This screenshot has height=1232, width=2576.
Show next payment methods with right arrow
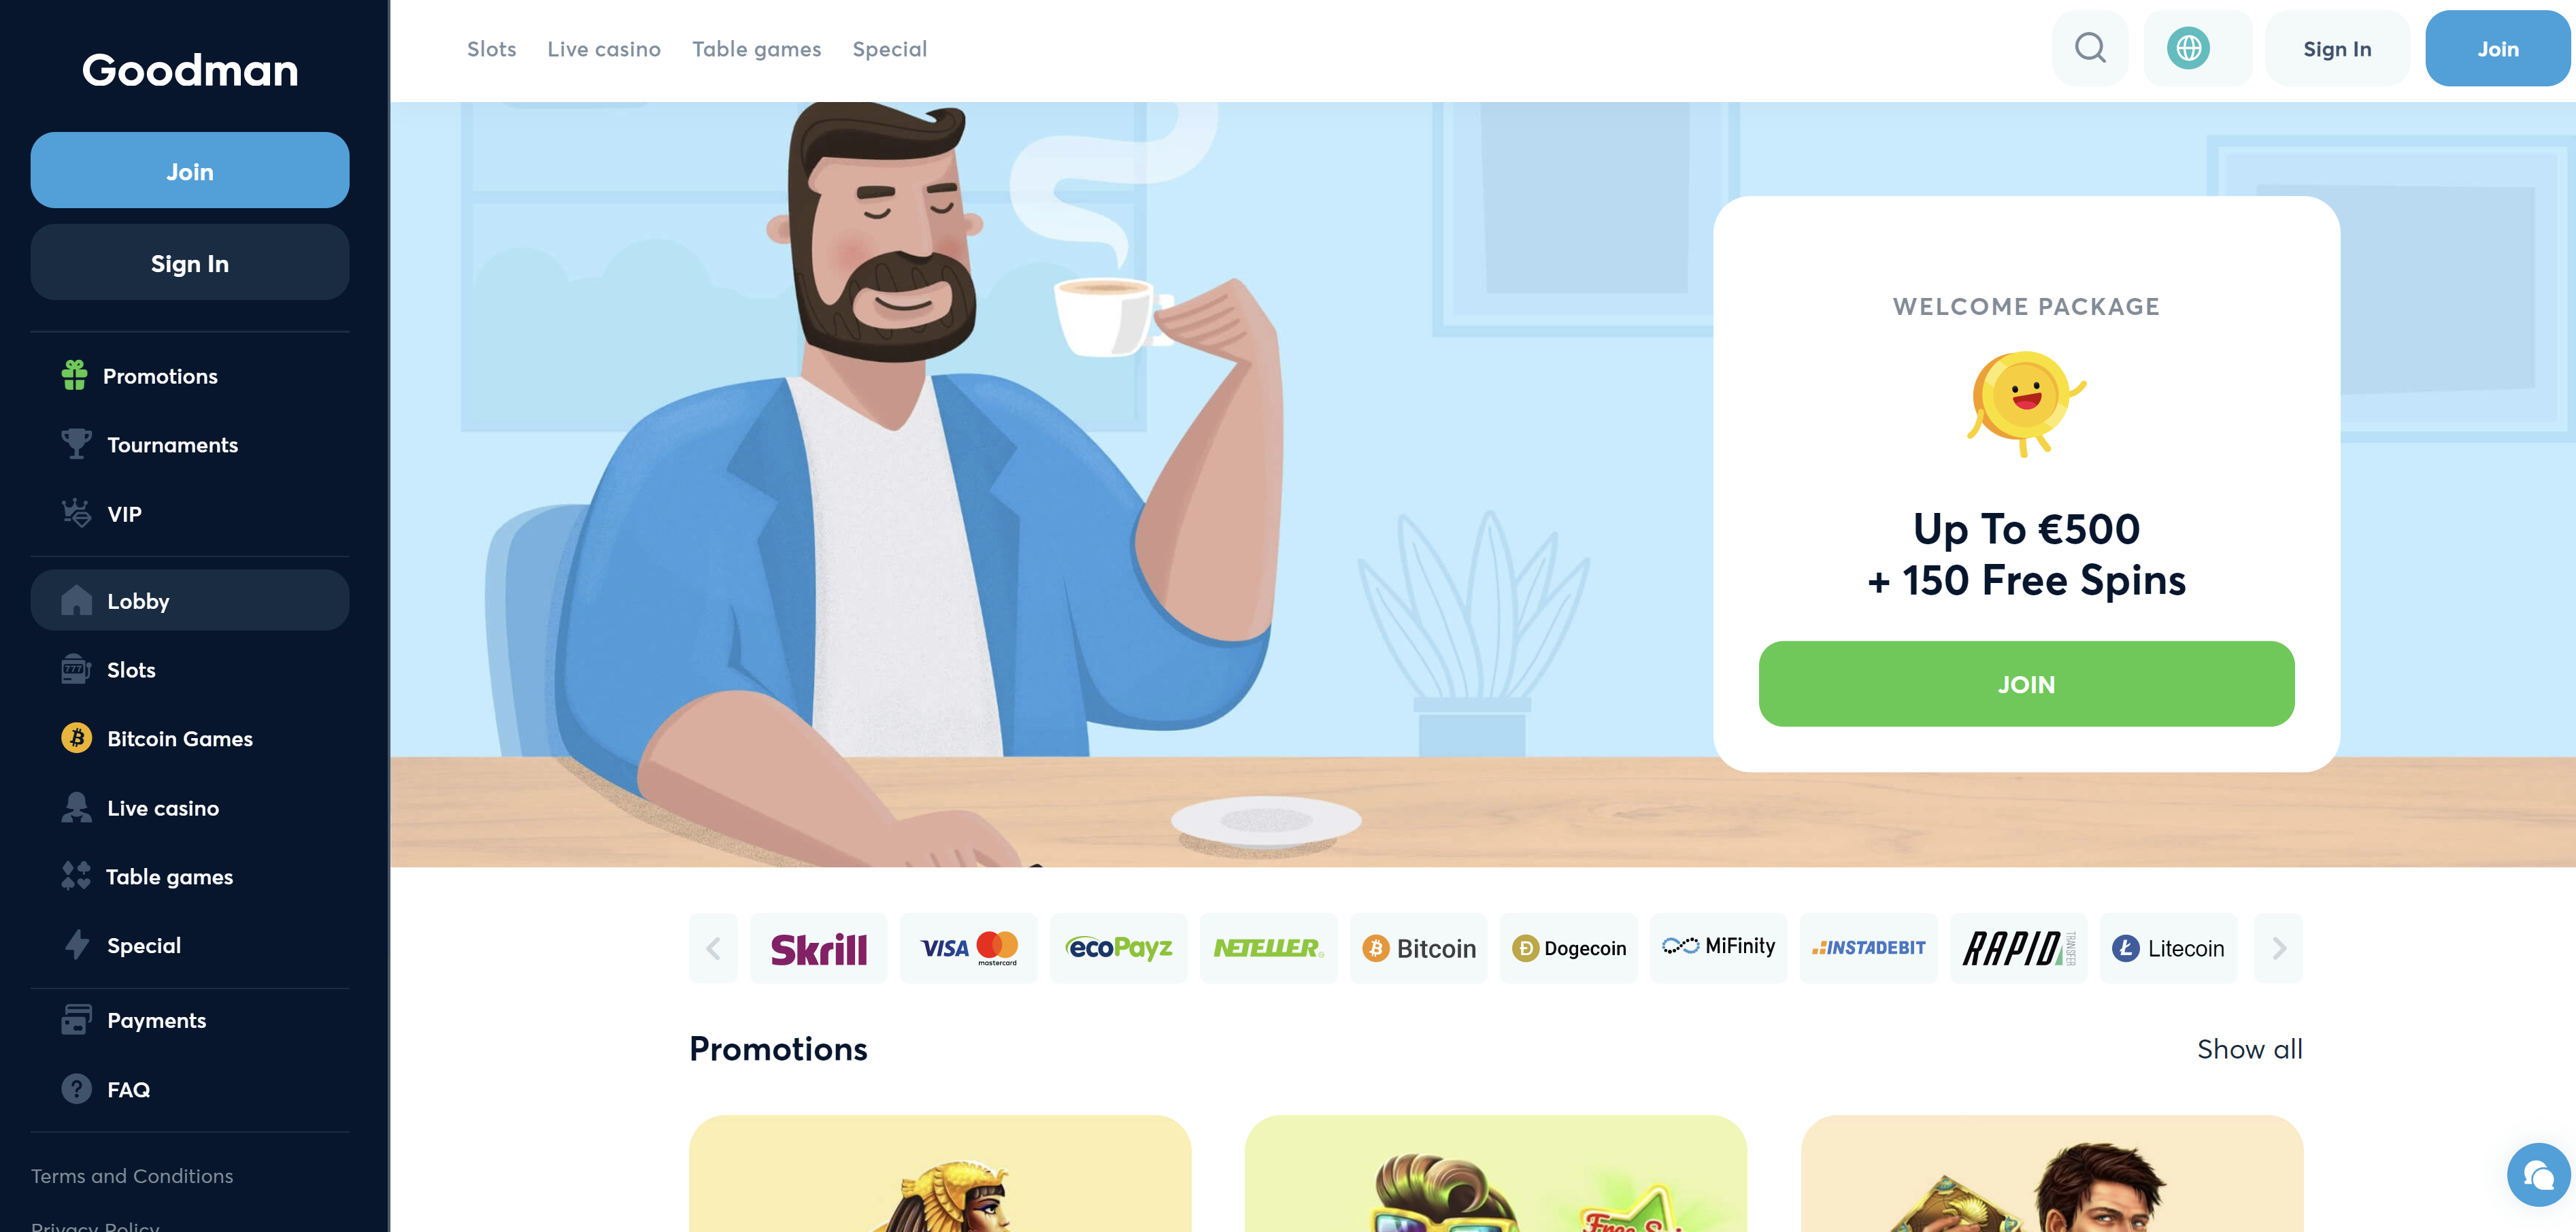point(2279,948)
